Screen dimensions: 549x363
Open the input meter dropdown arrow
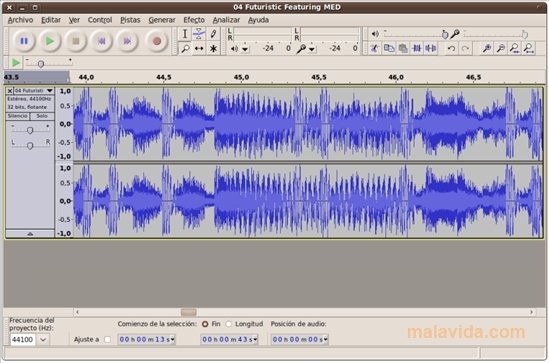coord(312,49)
